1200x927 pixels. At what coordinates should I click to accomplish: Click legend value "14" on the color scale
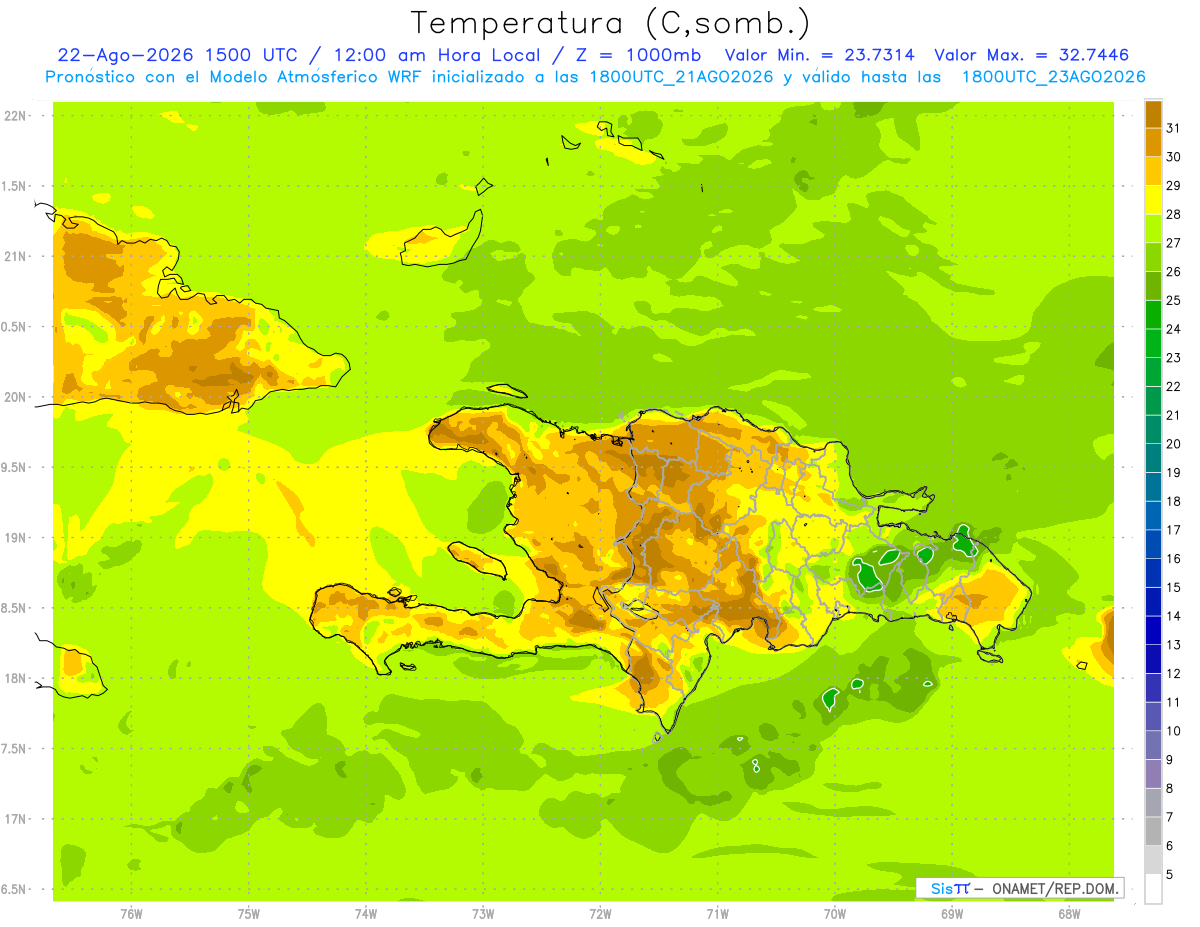click(1173, 616)
